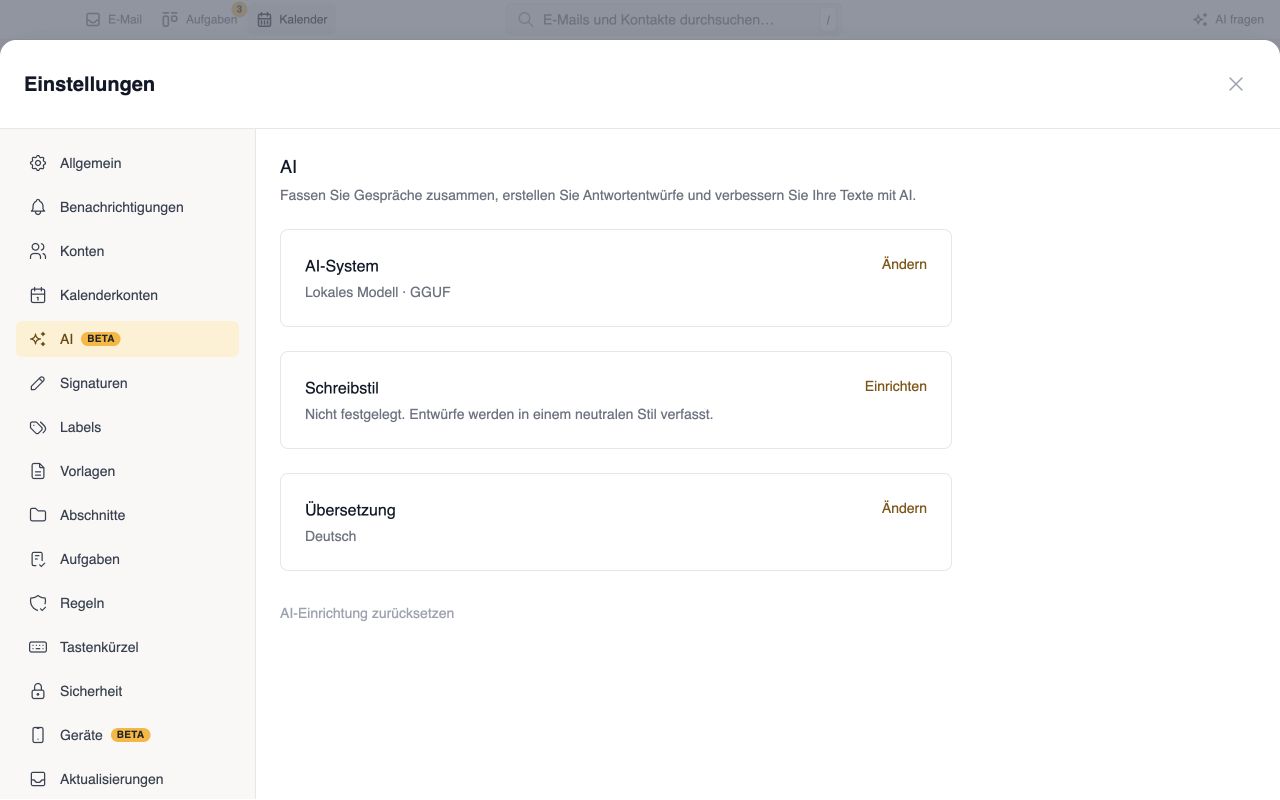Open Labels via tag icon

[x=38, y=427]
